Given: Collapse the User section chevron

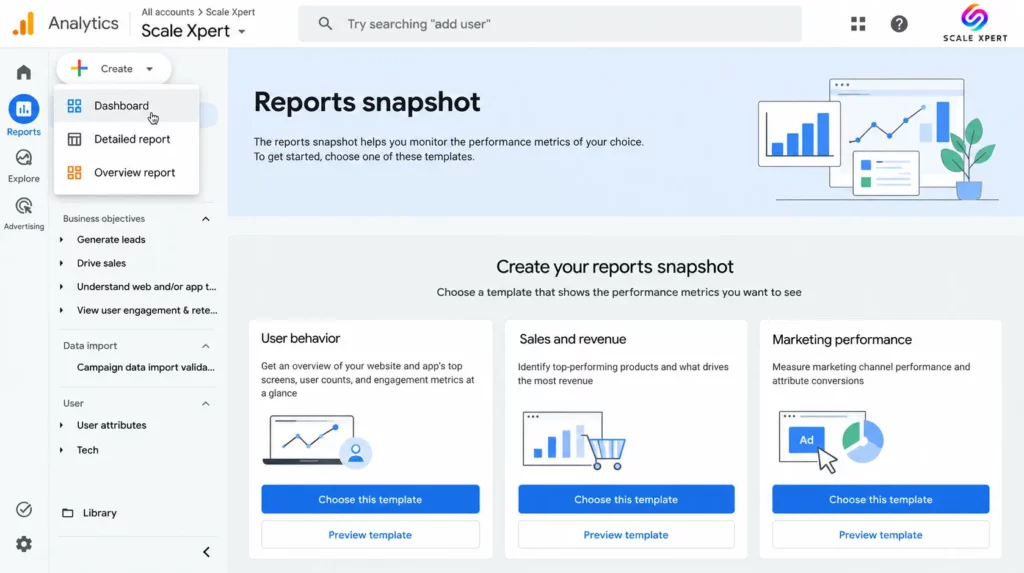Looking at the screenshot, I should tap(206, 404).
